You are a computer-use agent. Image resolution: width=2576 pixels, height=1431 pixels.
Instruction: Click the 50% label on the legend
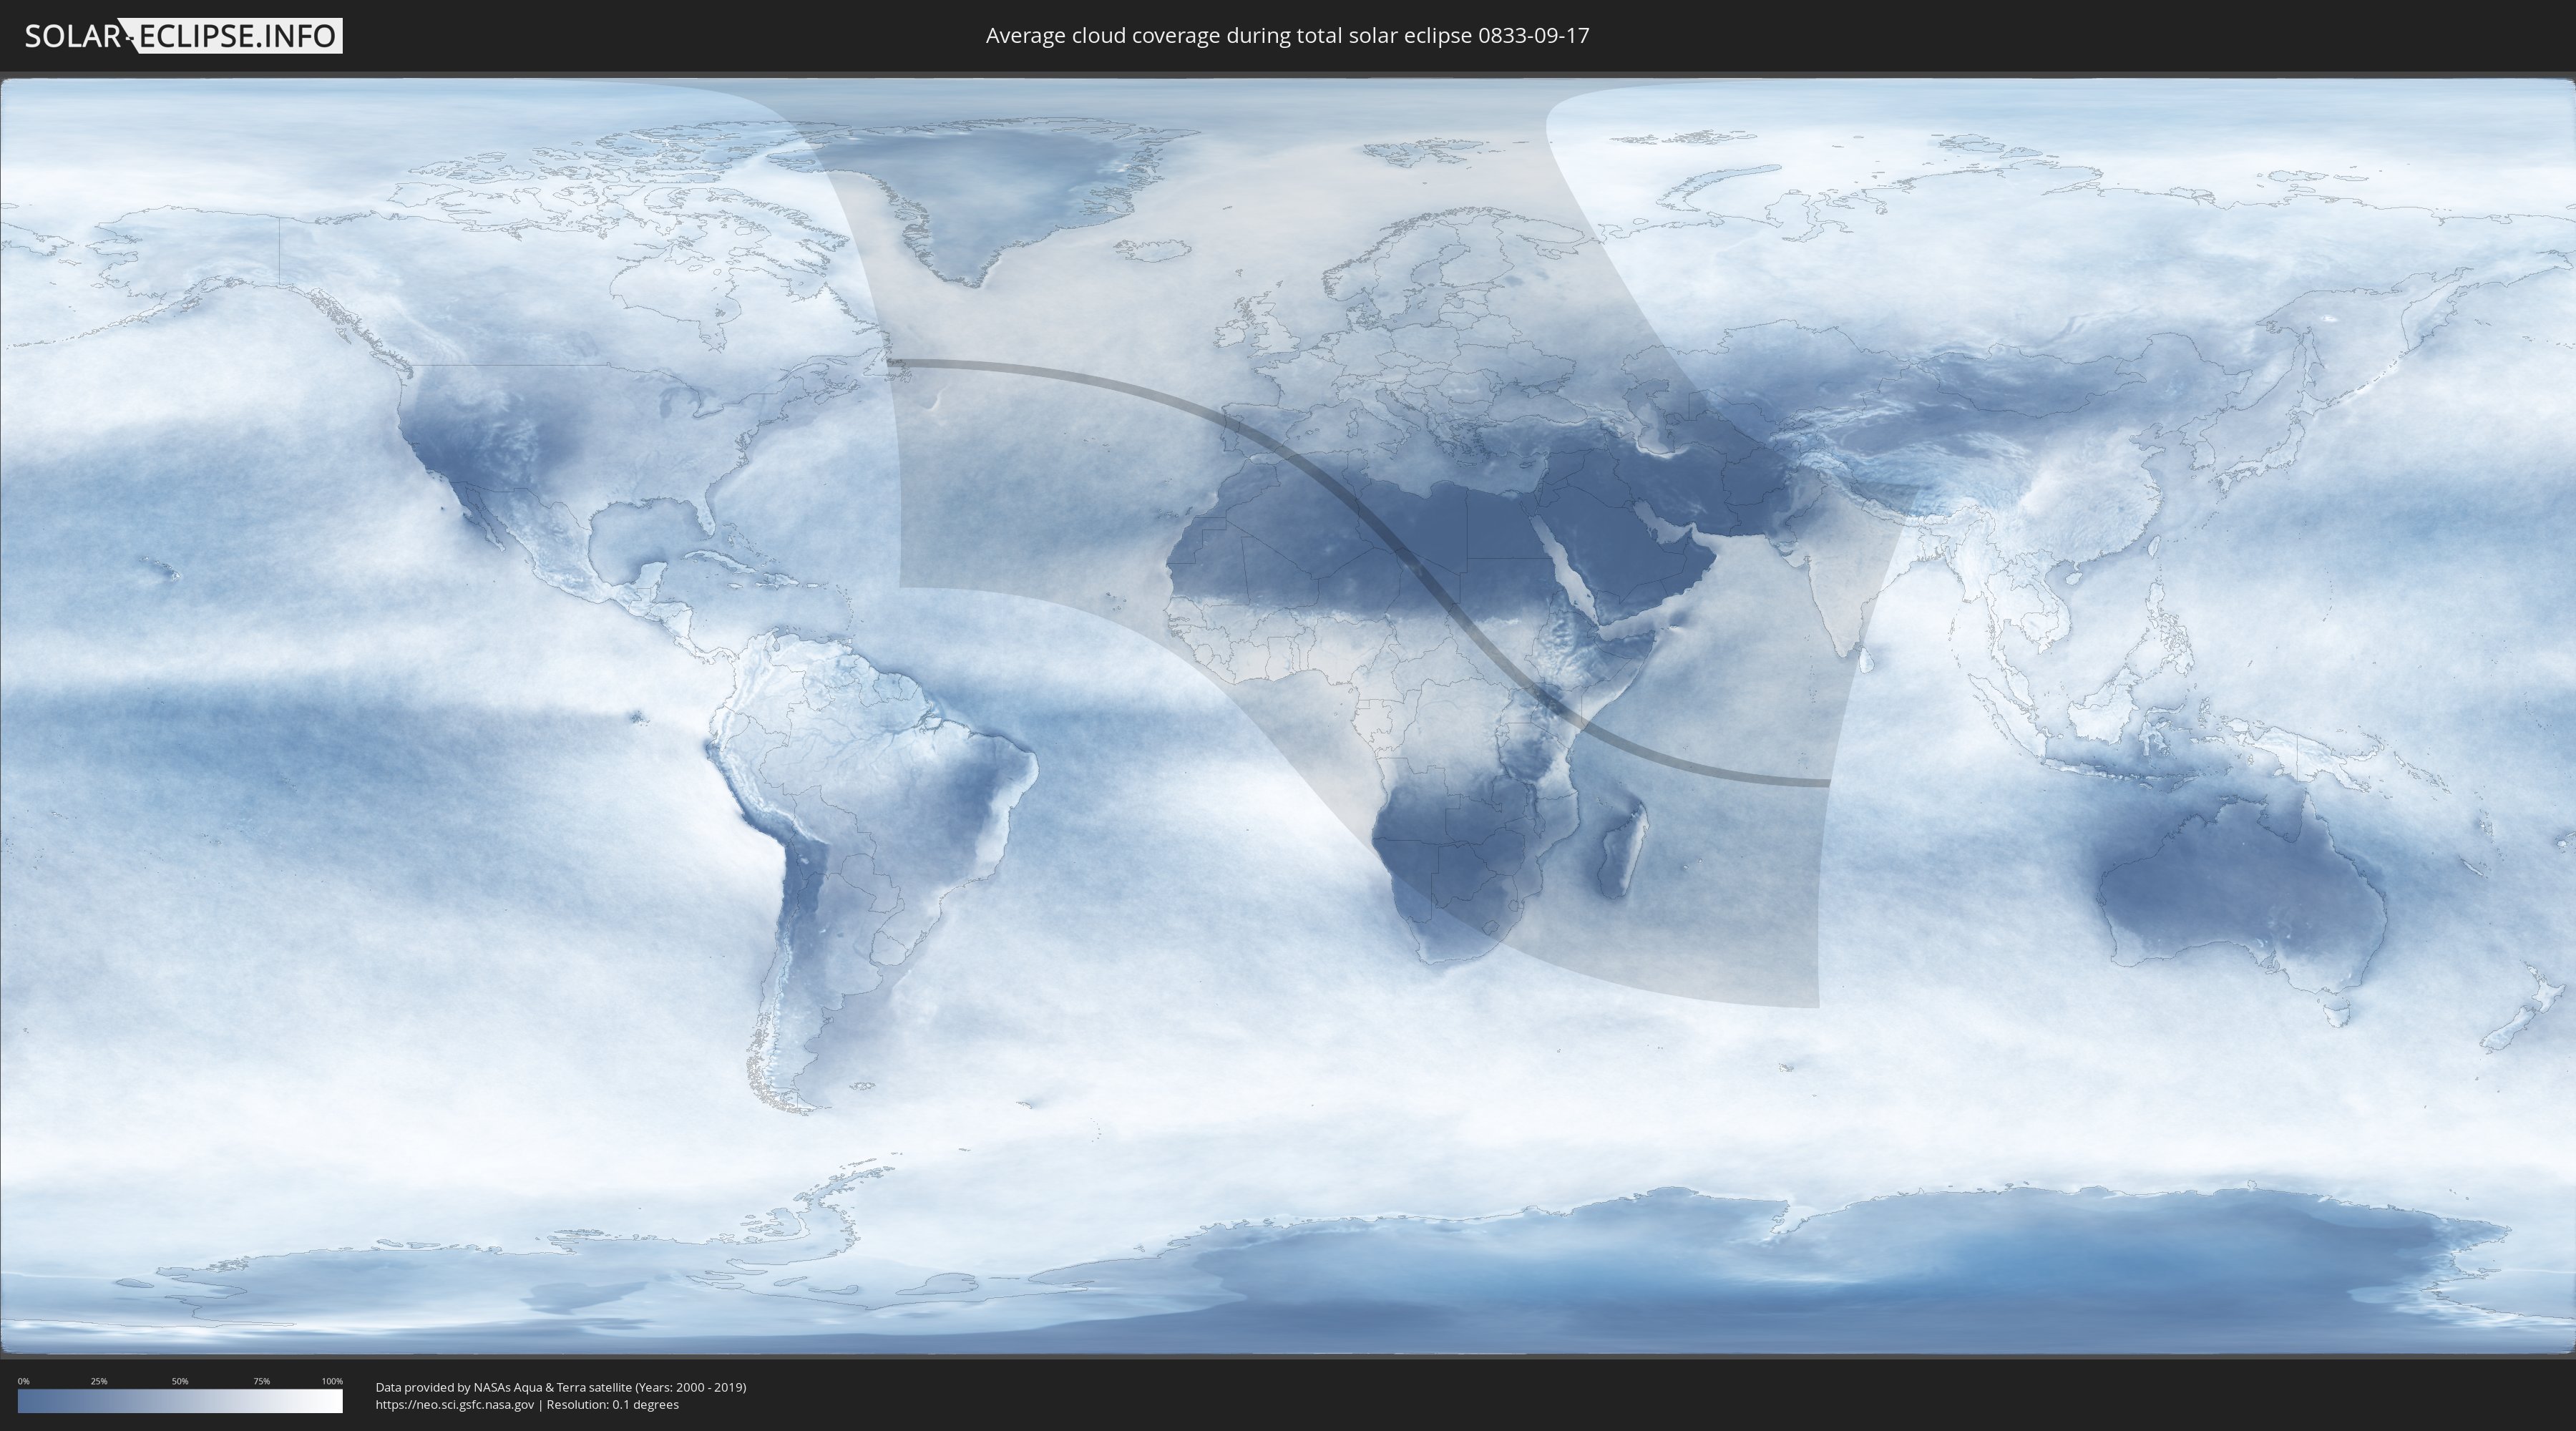(x=180, y=1381)
